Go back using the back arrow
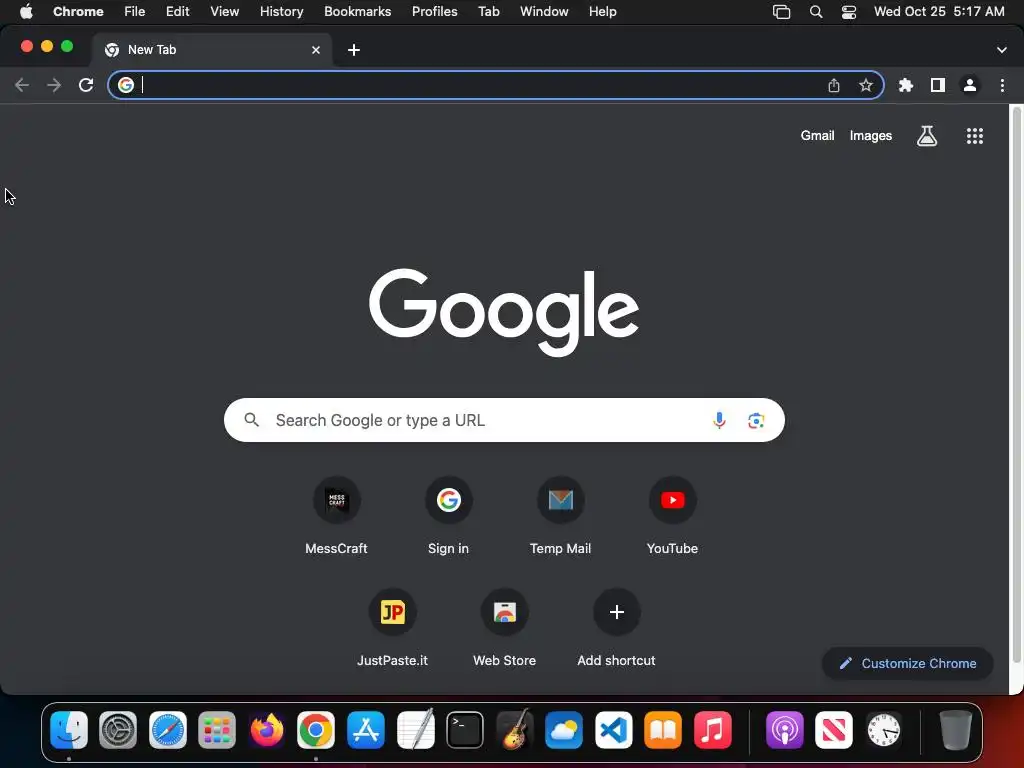Viewport: 1024px width, 768px height. (x=22, y=85)
